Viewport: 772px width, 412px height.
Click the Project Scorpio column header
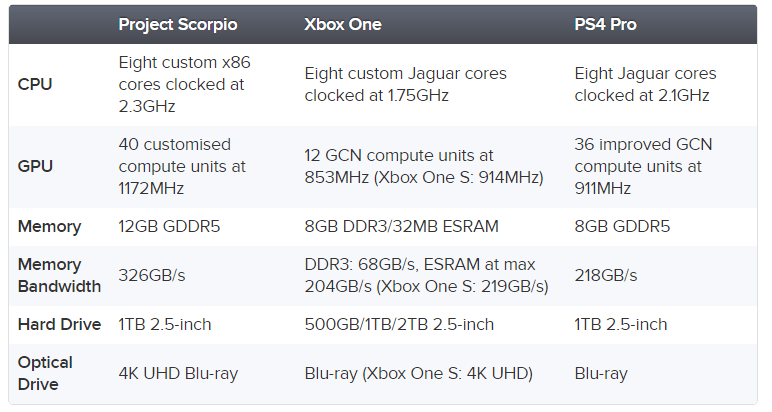pyautogui.click(x=178, y=25)
